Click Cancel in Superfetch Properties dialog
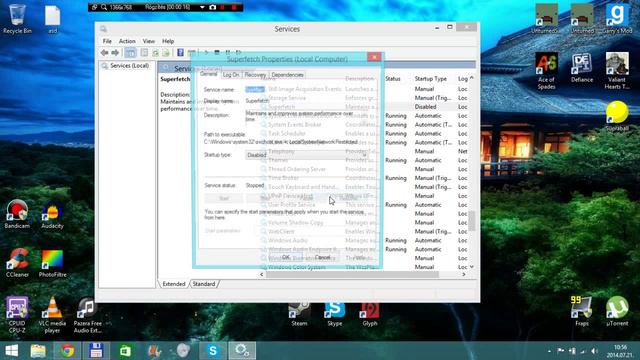 [322, 257]
